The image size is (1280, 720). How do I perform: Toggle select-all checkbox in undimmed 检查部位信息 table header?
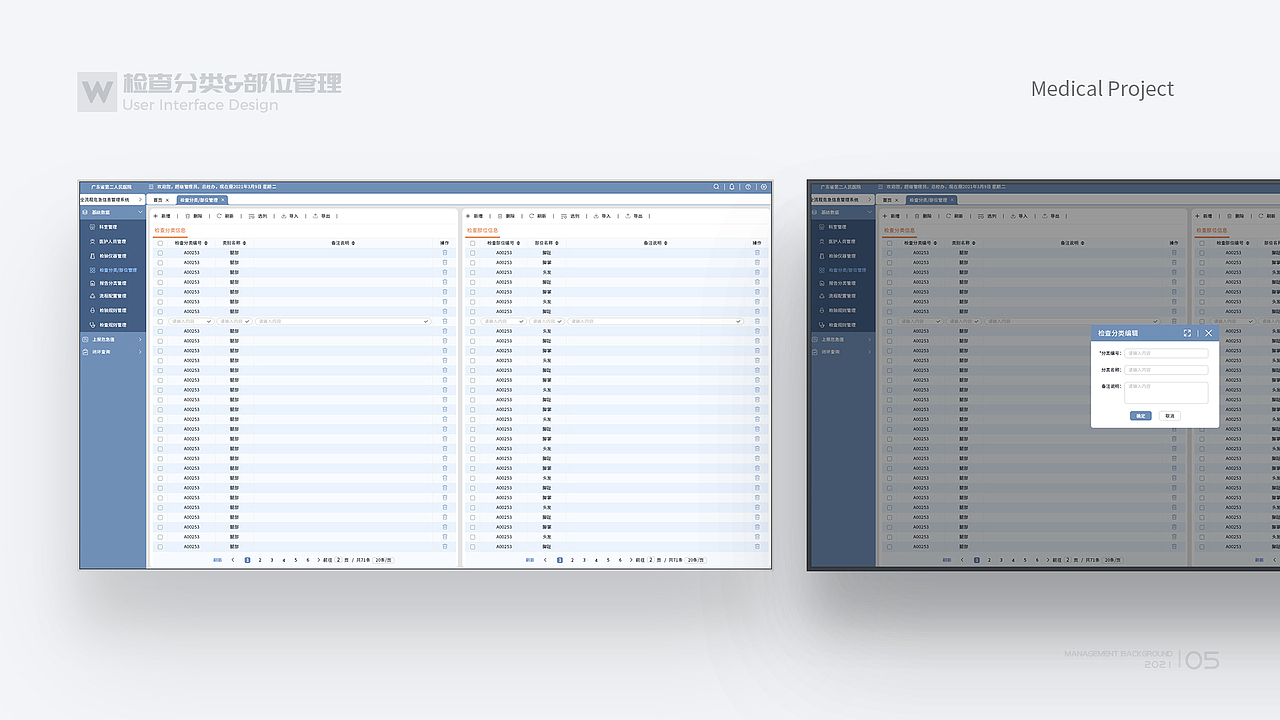click(x=472, y=243)
